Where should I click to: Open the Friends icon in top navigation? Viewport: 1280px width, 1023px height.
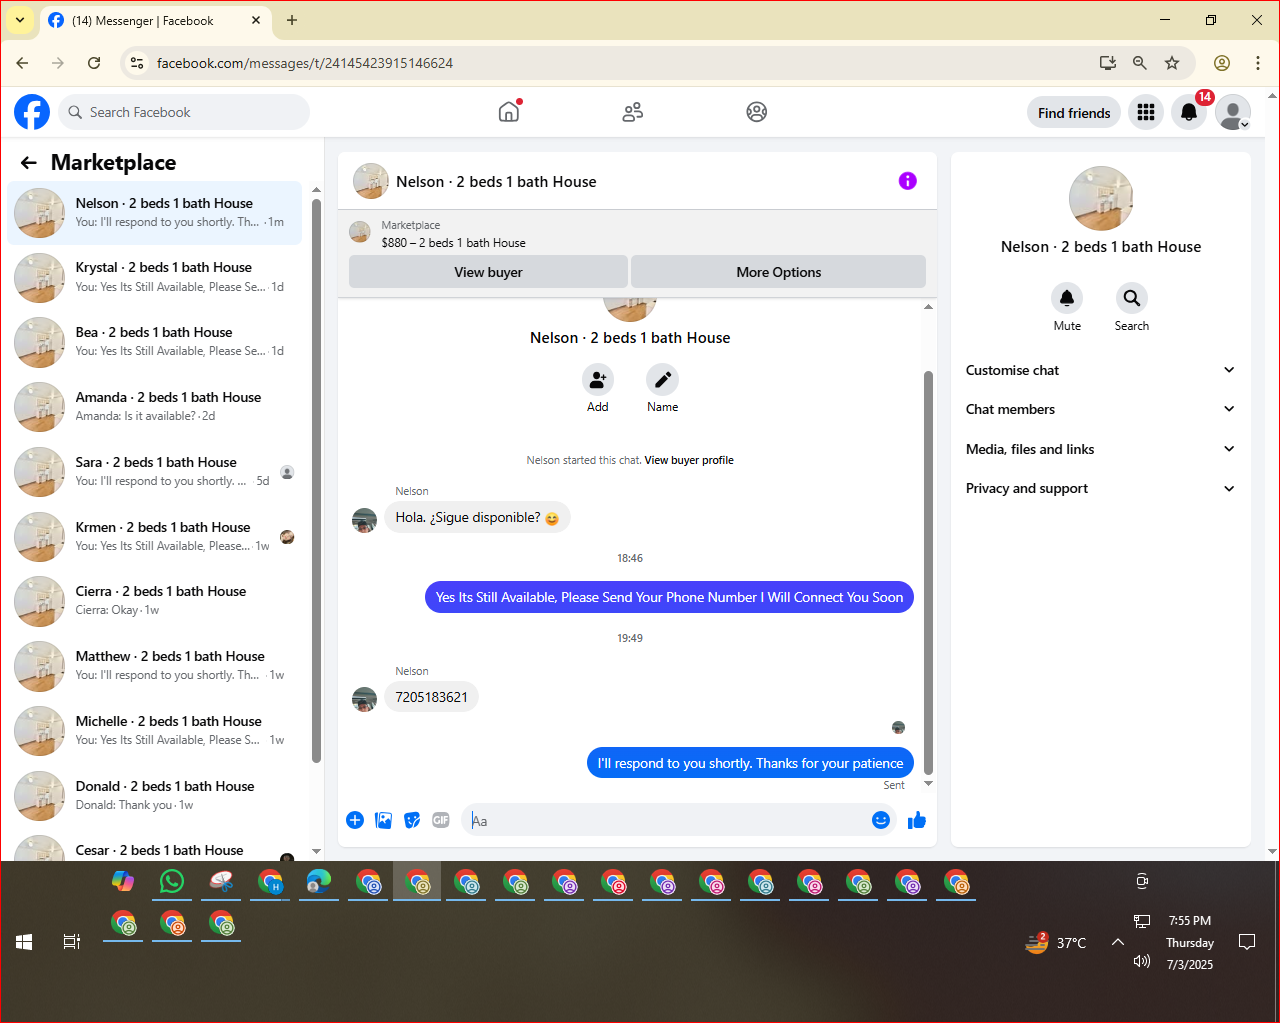pos(632,112)
